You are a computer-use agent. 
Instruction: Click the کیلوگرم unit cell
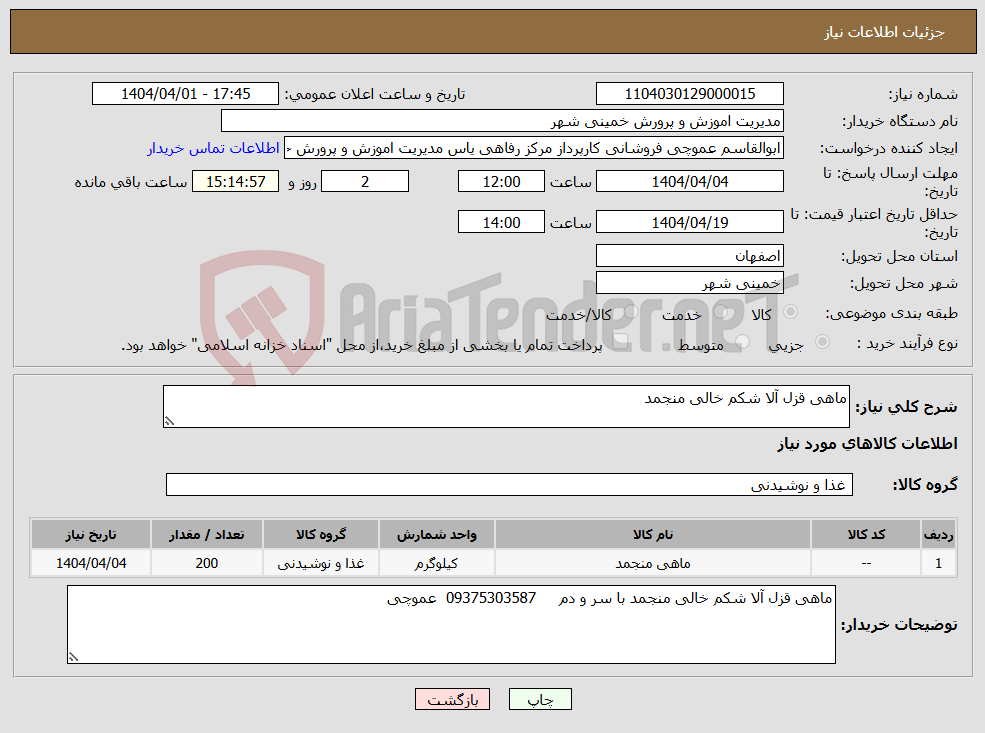click(x=437, y=563)
